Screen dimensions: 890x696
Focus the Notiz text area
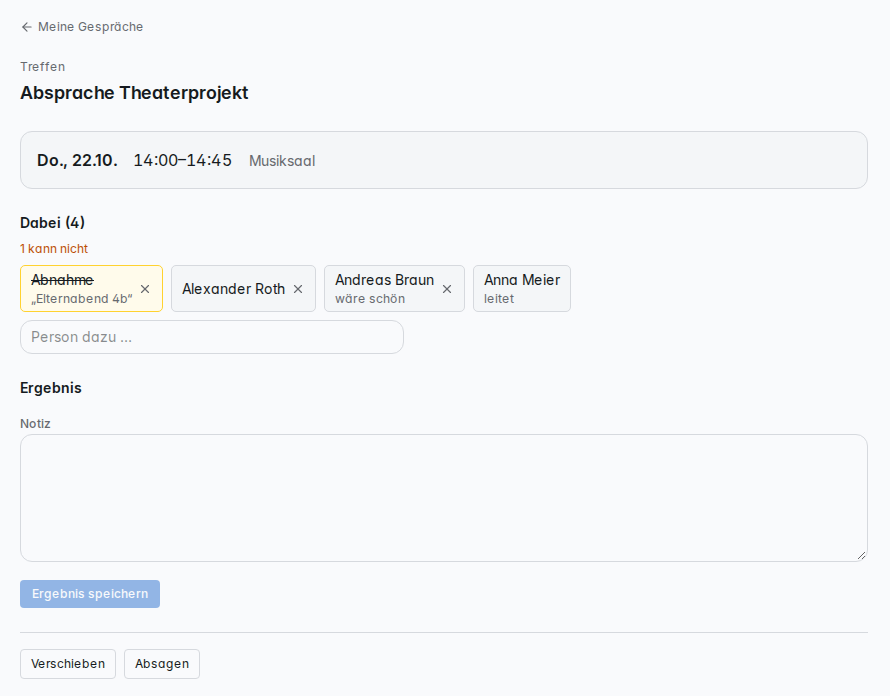[x=444, y=498]
